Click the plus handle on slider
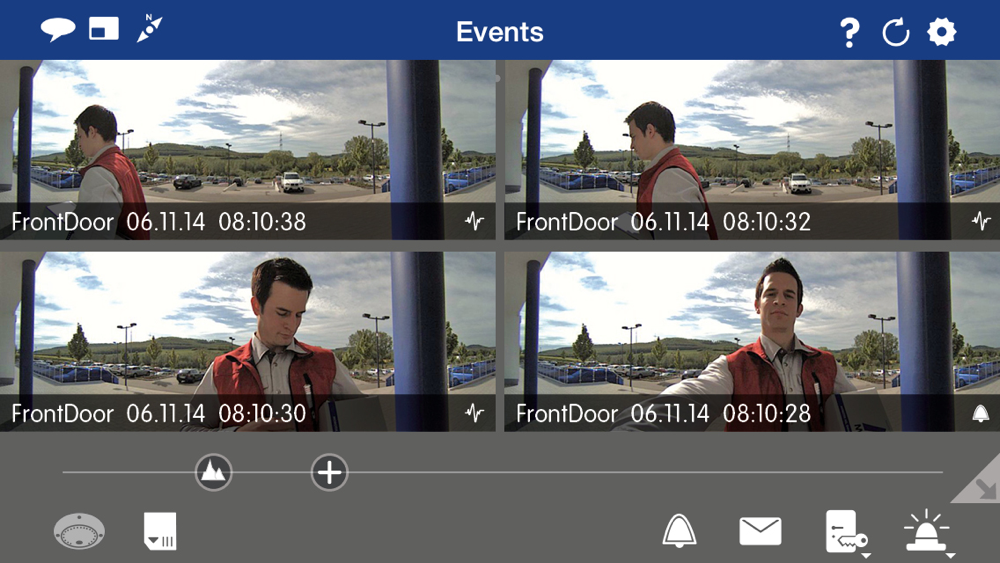 coord(329,472)
